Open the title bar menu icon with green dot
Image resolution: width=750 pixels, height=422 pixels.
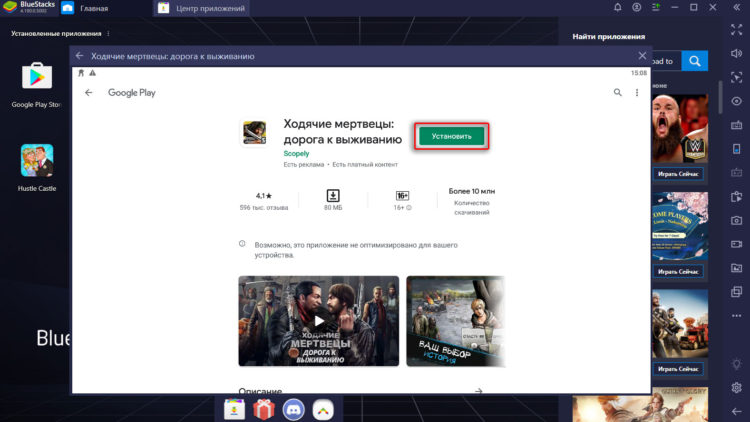tap(656, 7)
